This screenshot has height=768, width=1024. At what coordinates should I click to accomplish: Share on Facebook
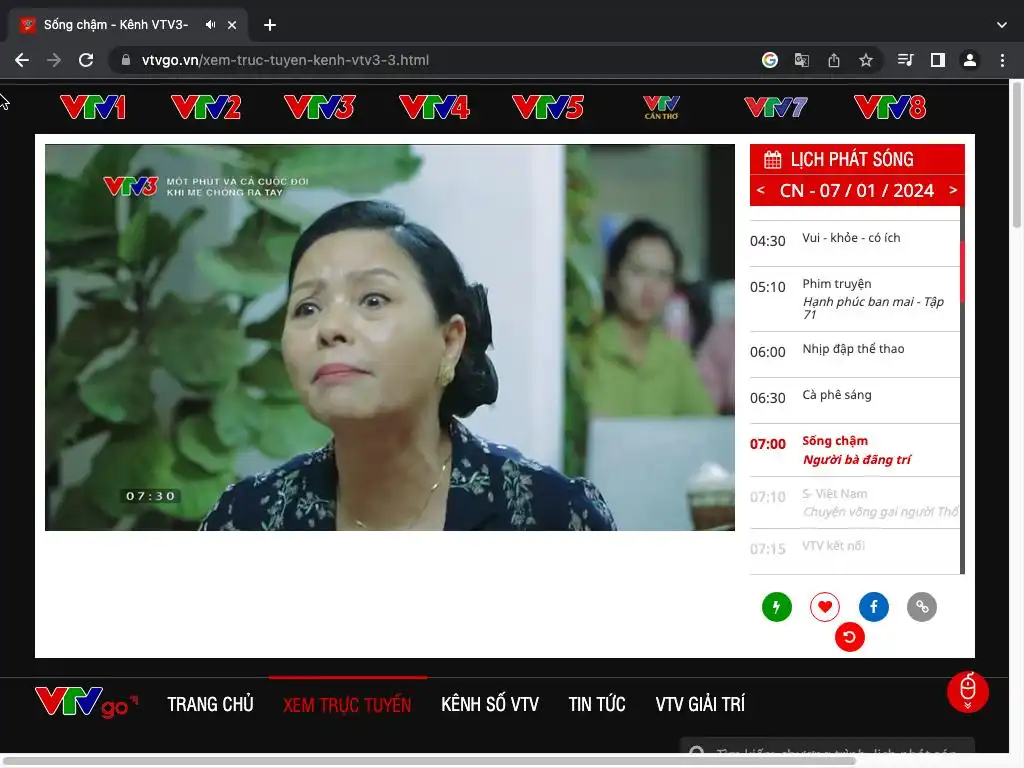(873, 607)
